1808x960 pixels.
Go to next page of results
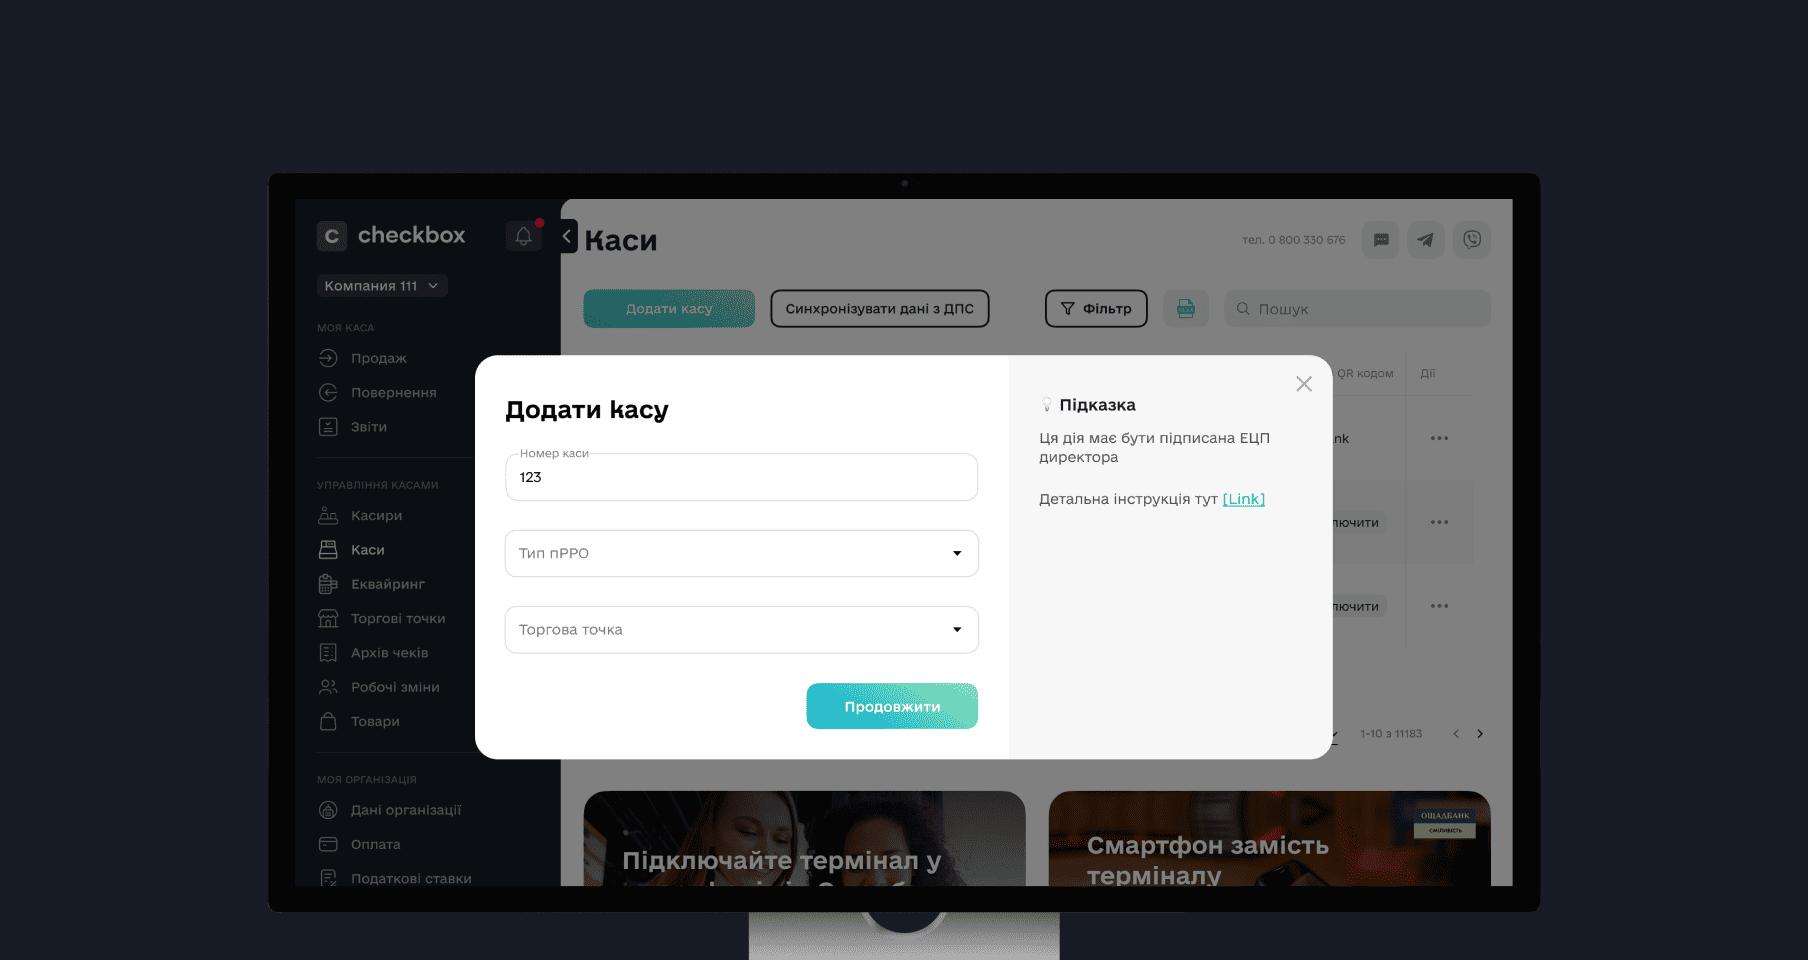[1480, 734]
